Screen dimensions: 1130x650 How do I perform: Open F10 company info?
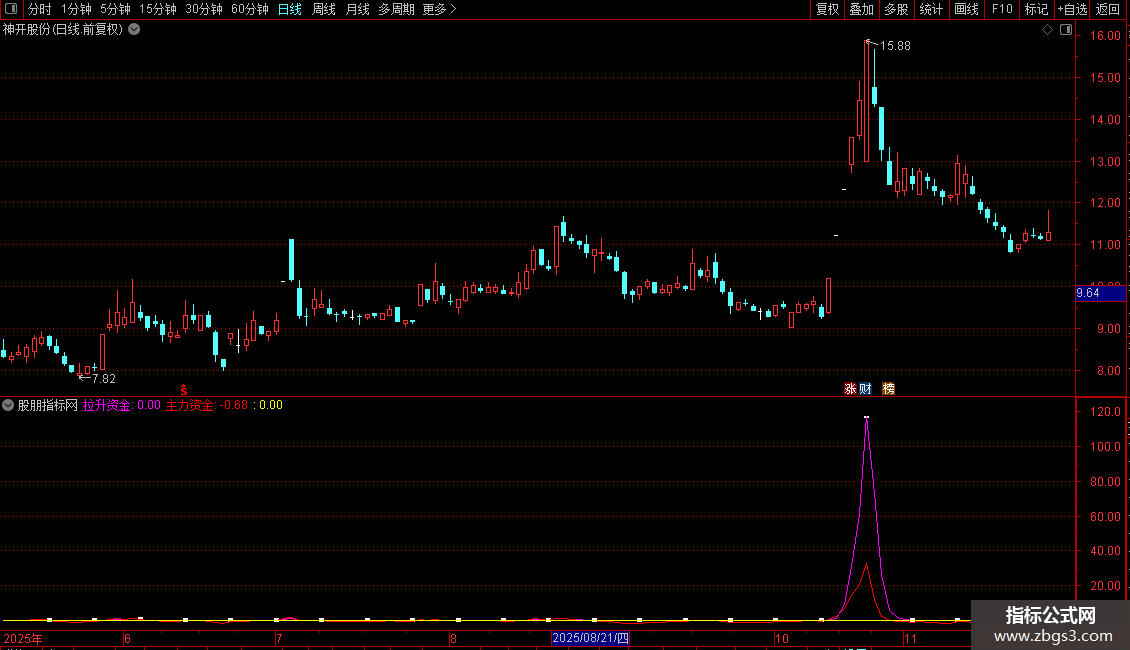tap(1002, 9)
